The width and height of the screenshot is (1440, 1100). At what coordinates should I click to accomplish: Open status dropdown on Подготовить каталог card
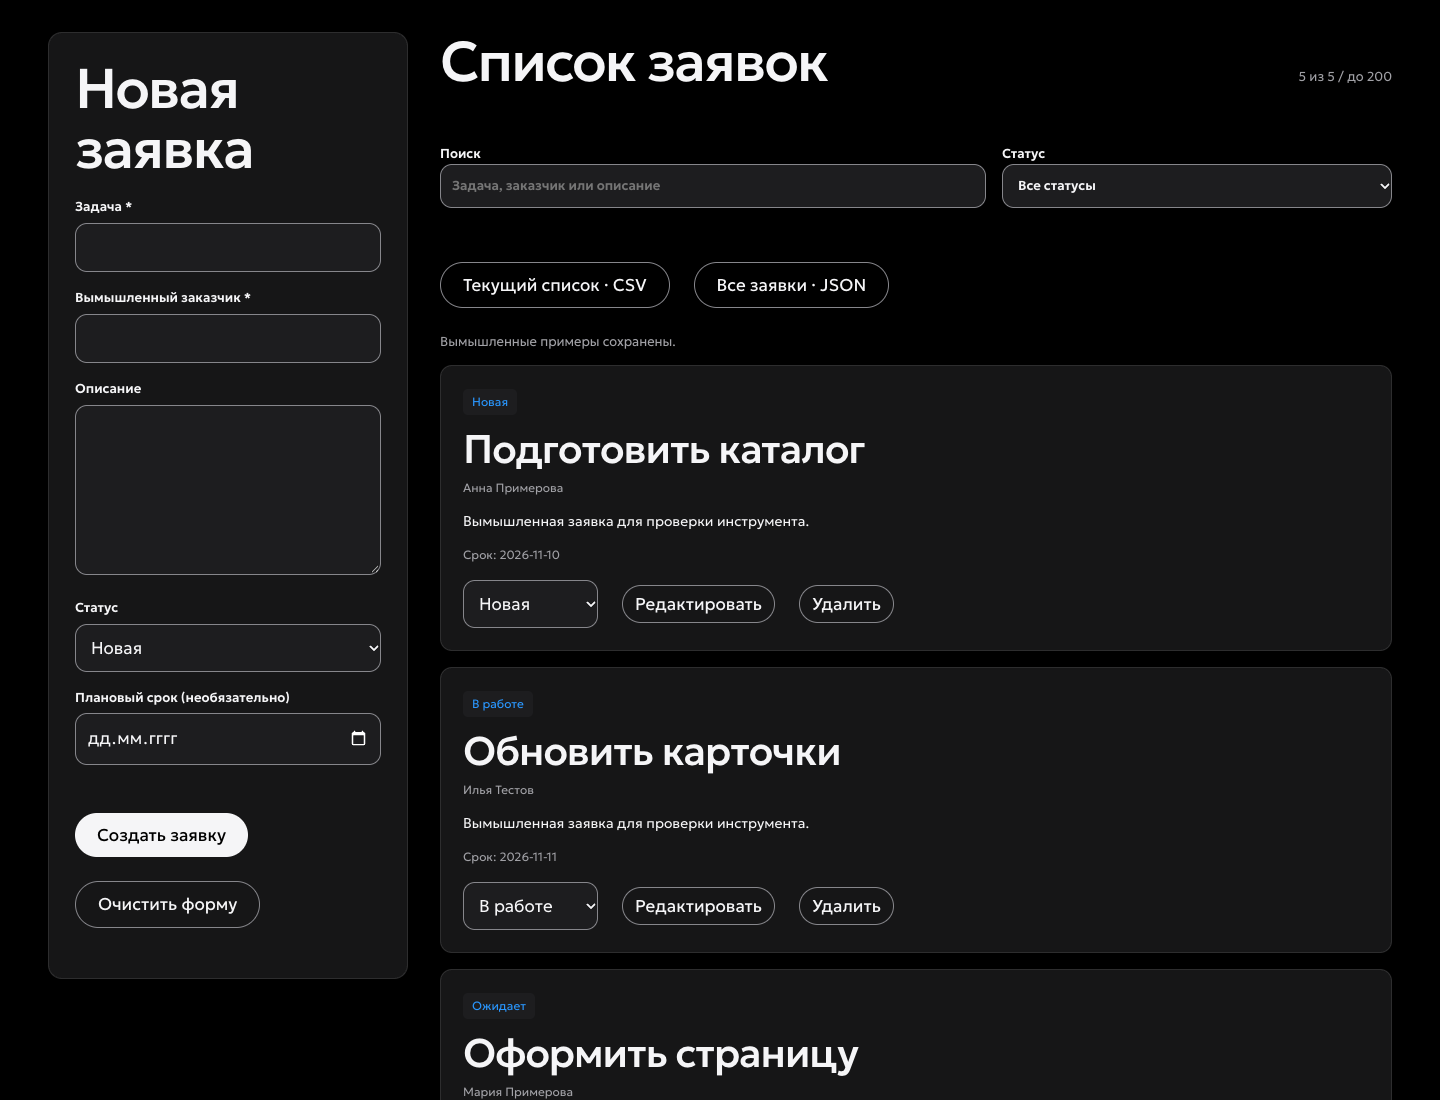click(x=530, y=604)
